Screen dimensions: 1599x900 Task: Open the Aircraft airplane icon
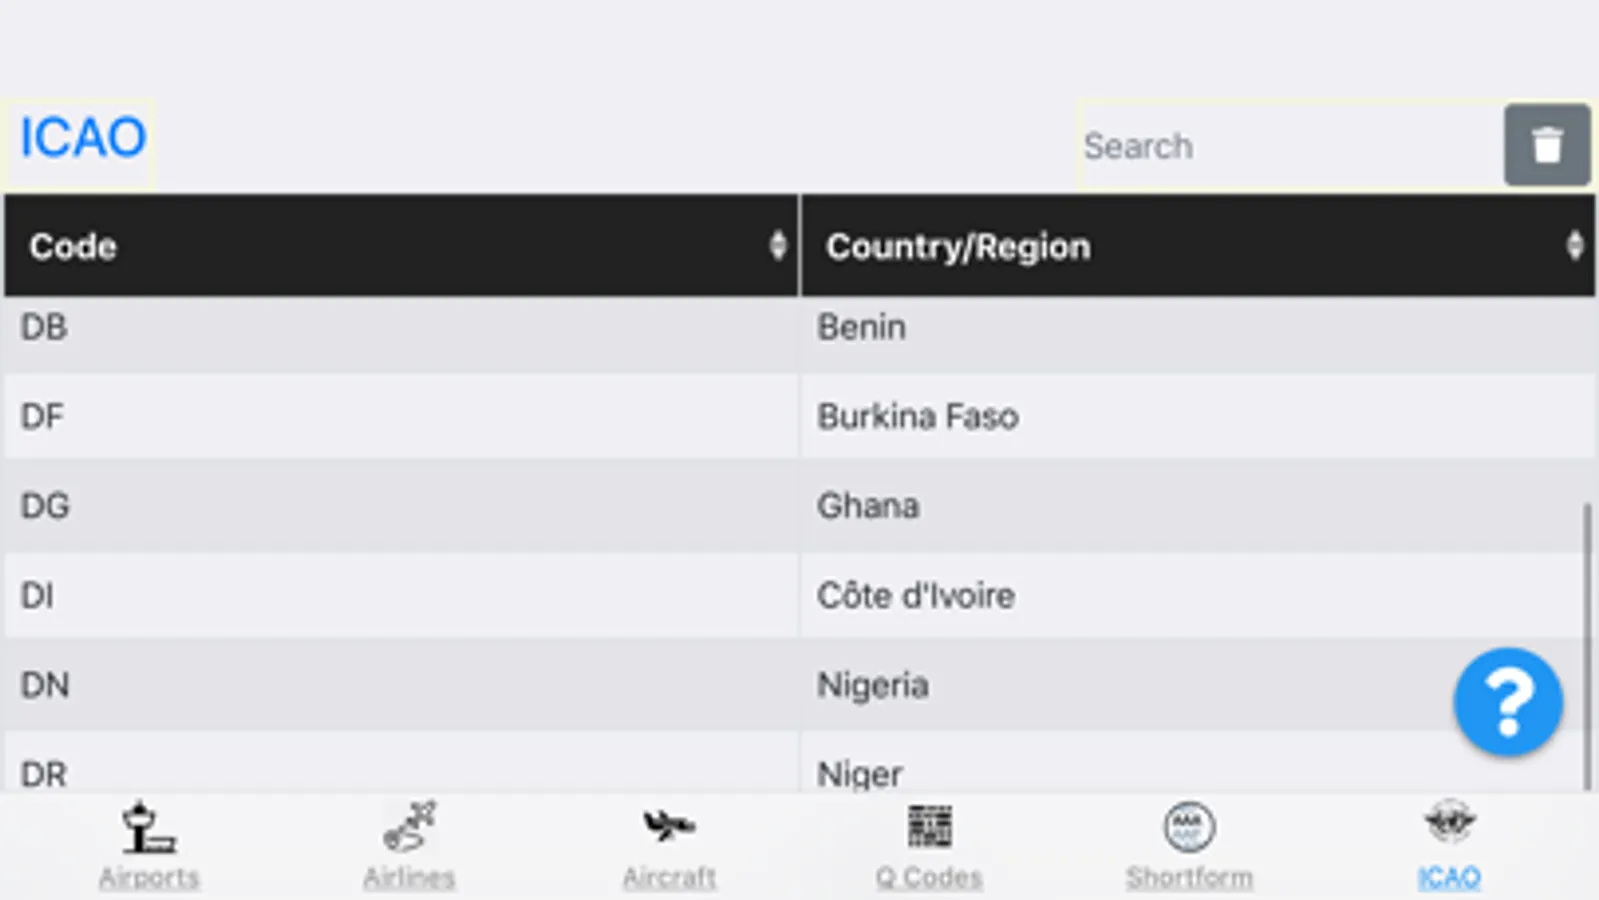(669, 826)
